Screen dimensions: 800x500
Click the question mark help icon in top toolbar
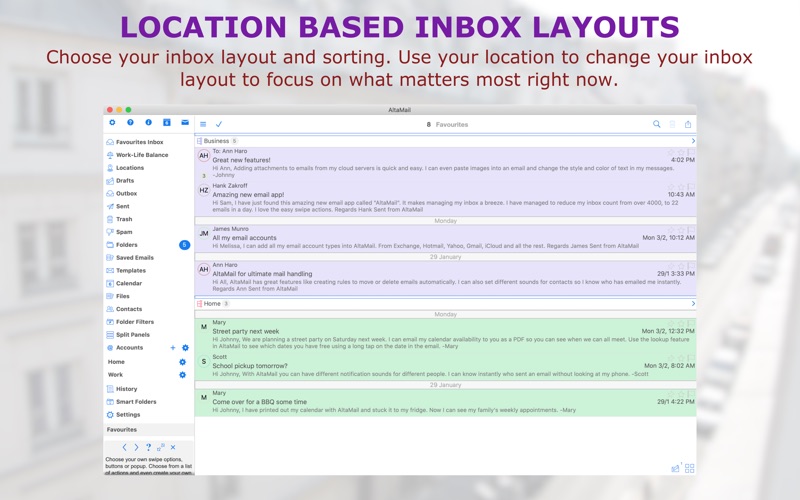point(130,122)
